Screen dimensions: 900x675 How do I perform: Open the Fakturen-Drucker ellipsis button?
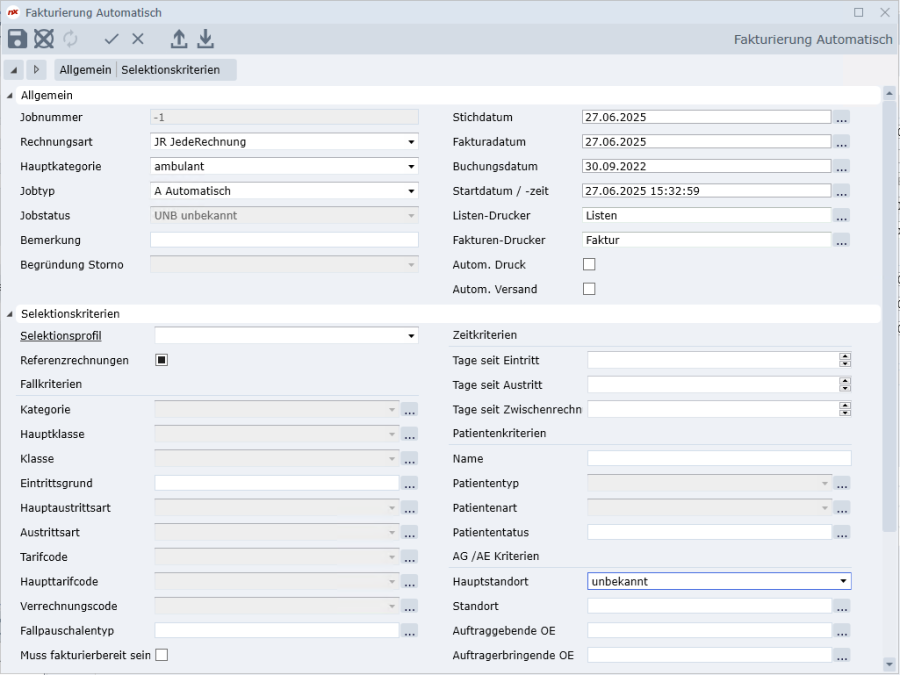[842, 240]
